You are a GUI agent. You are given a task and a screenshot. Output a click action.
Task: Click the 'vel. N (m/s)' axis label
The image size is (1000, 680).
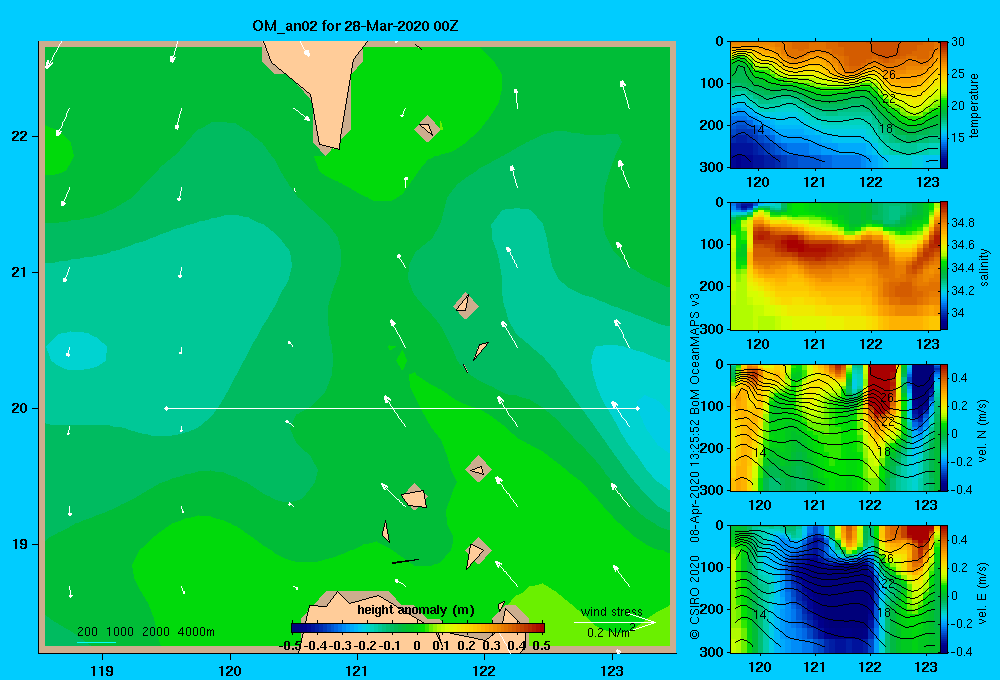[x=983, y=431]
